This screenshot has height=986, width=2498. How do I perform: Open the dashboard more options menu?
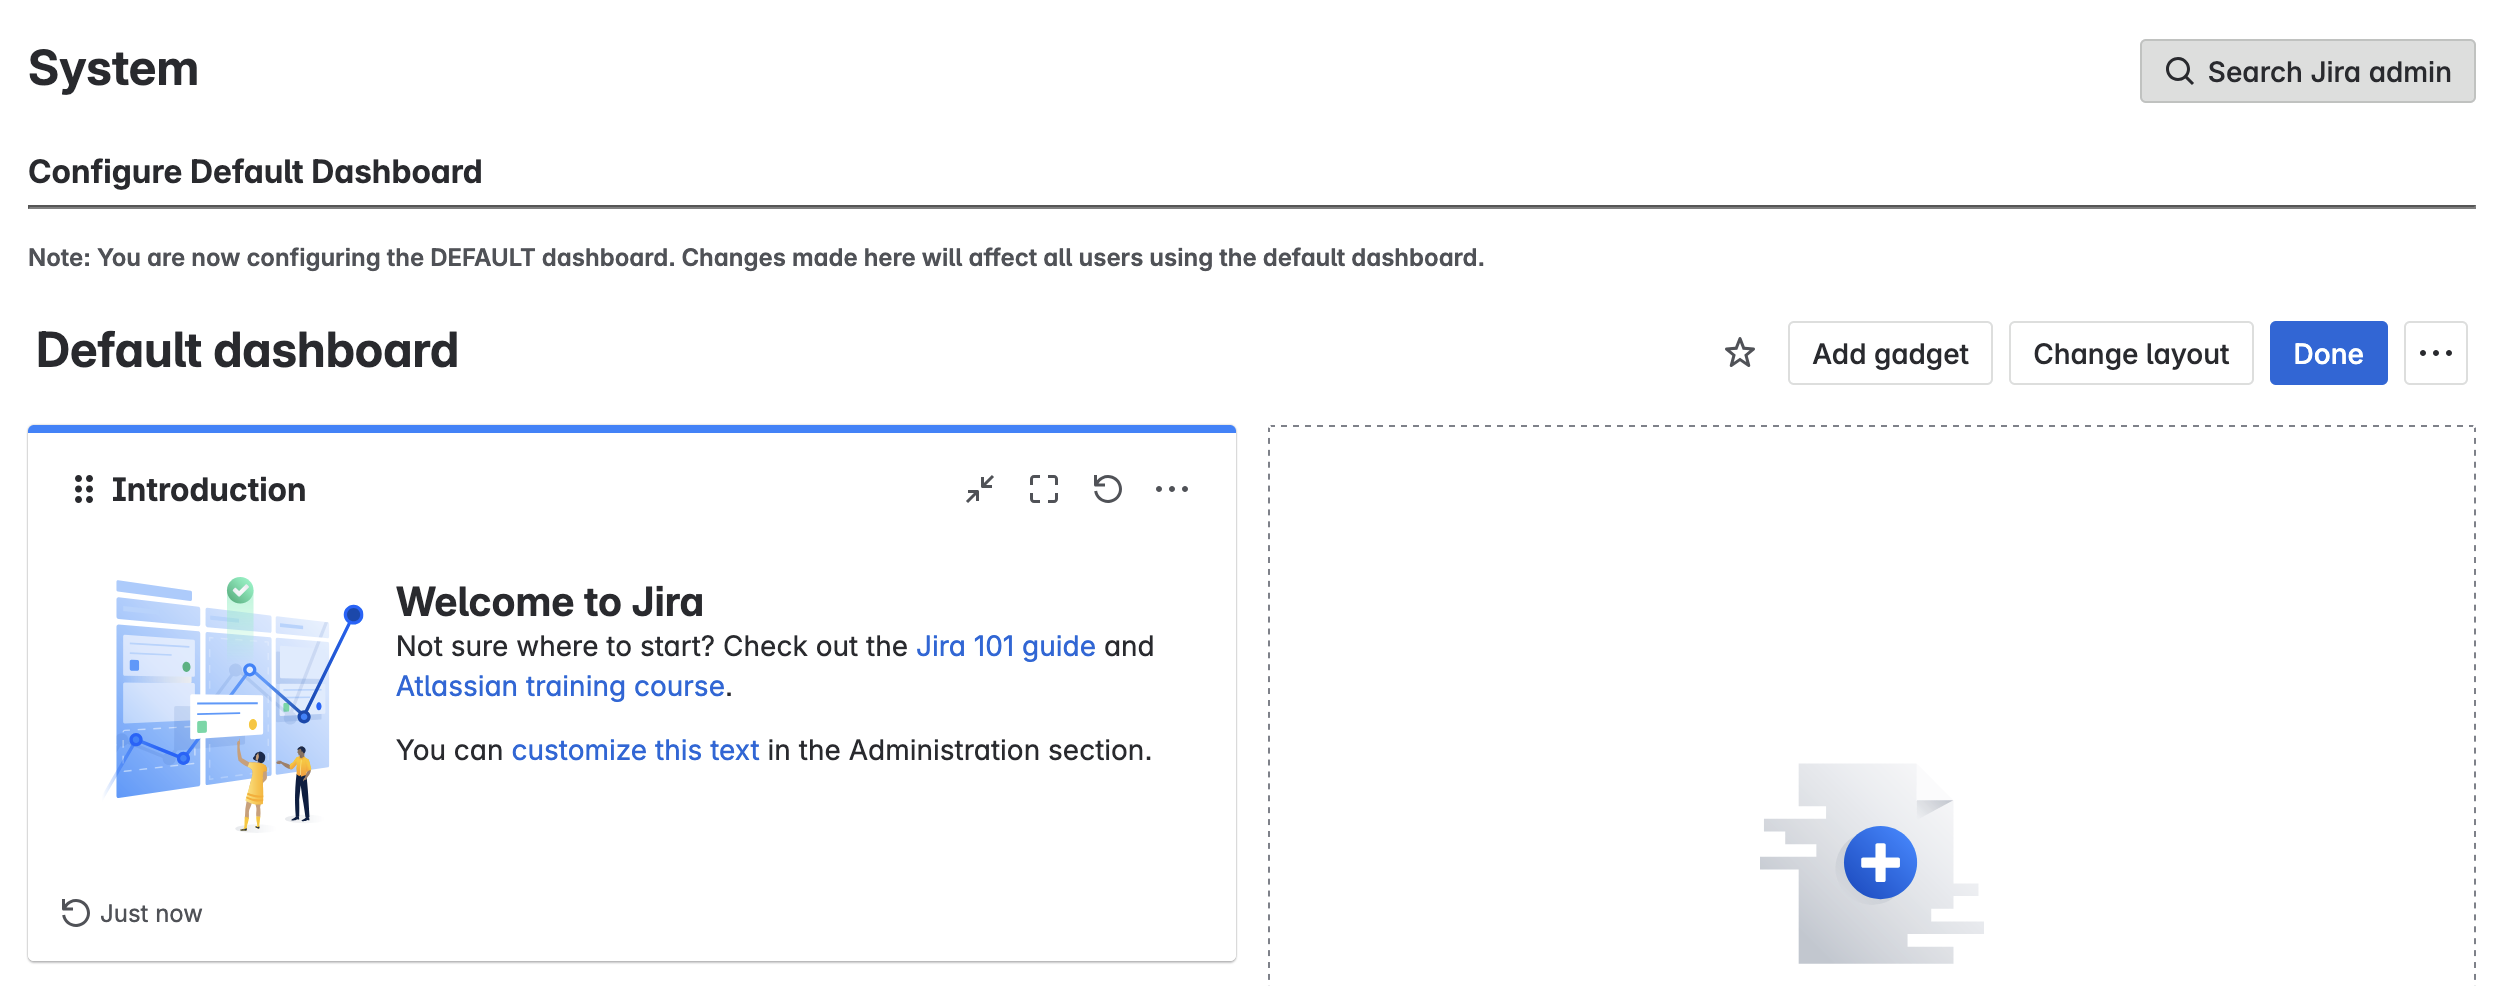[x=2435, y=353]
